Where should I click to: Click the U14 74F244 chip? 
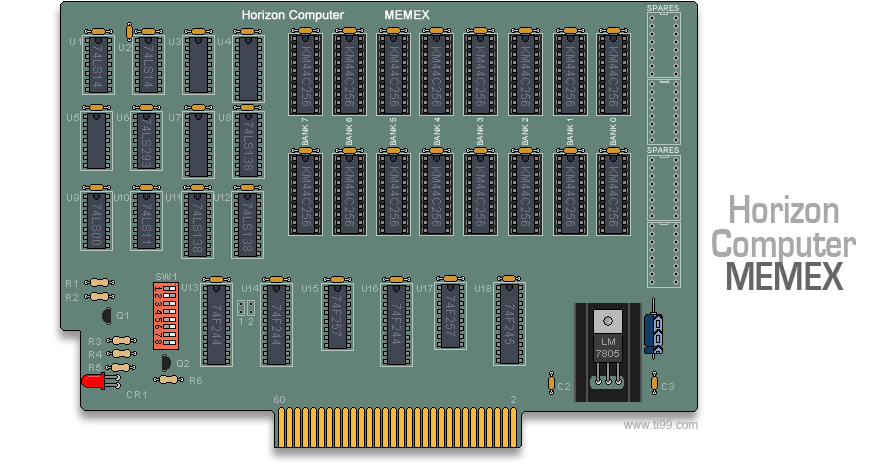point(276,324)
